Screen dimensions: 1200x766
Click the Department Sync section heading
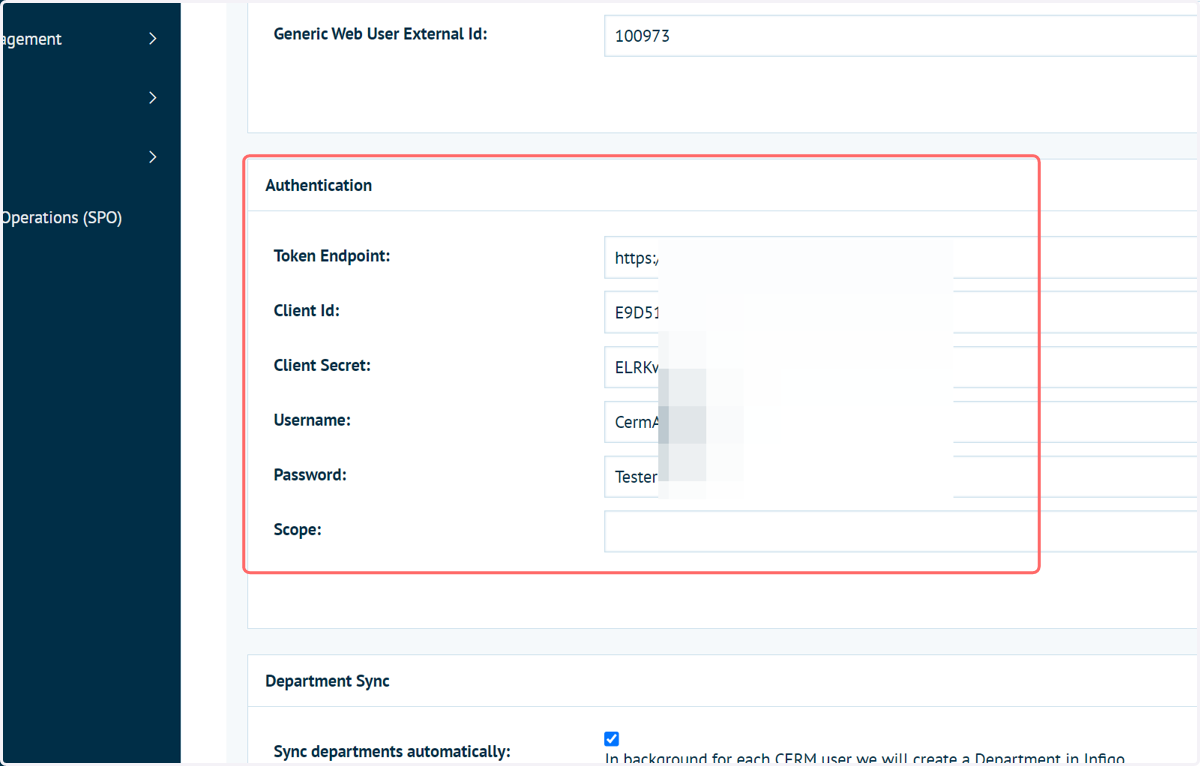(327, 681)
